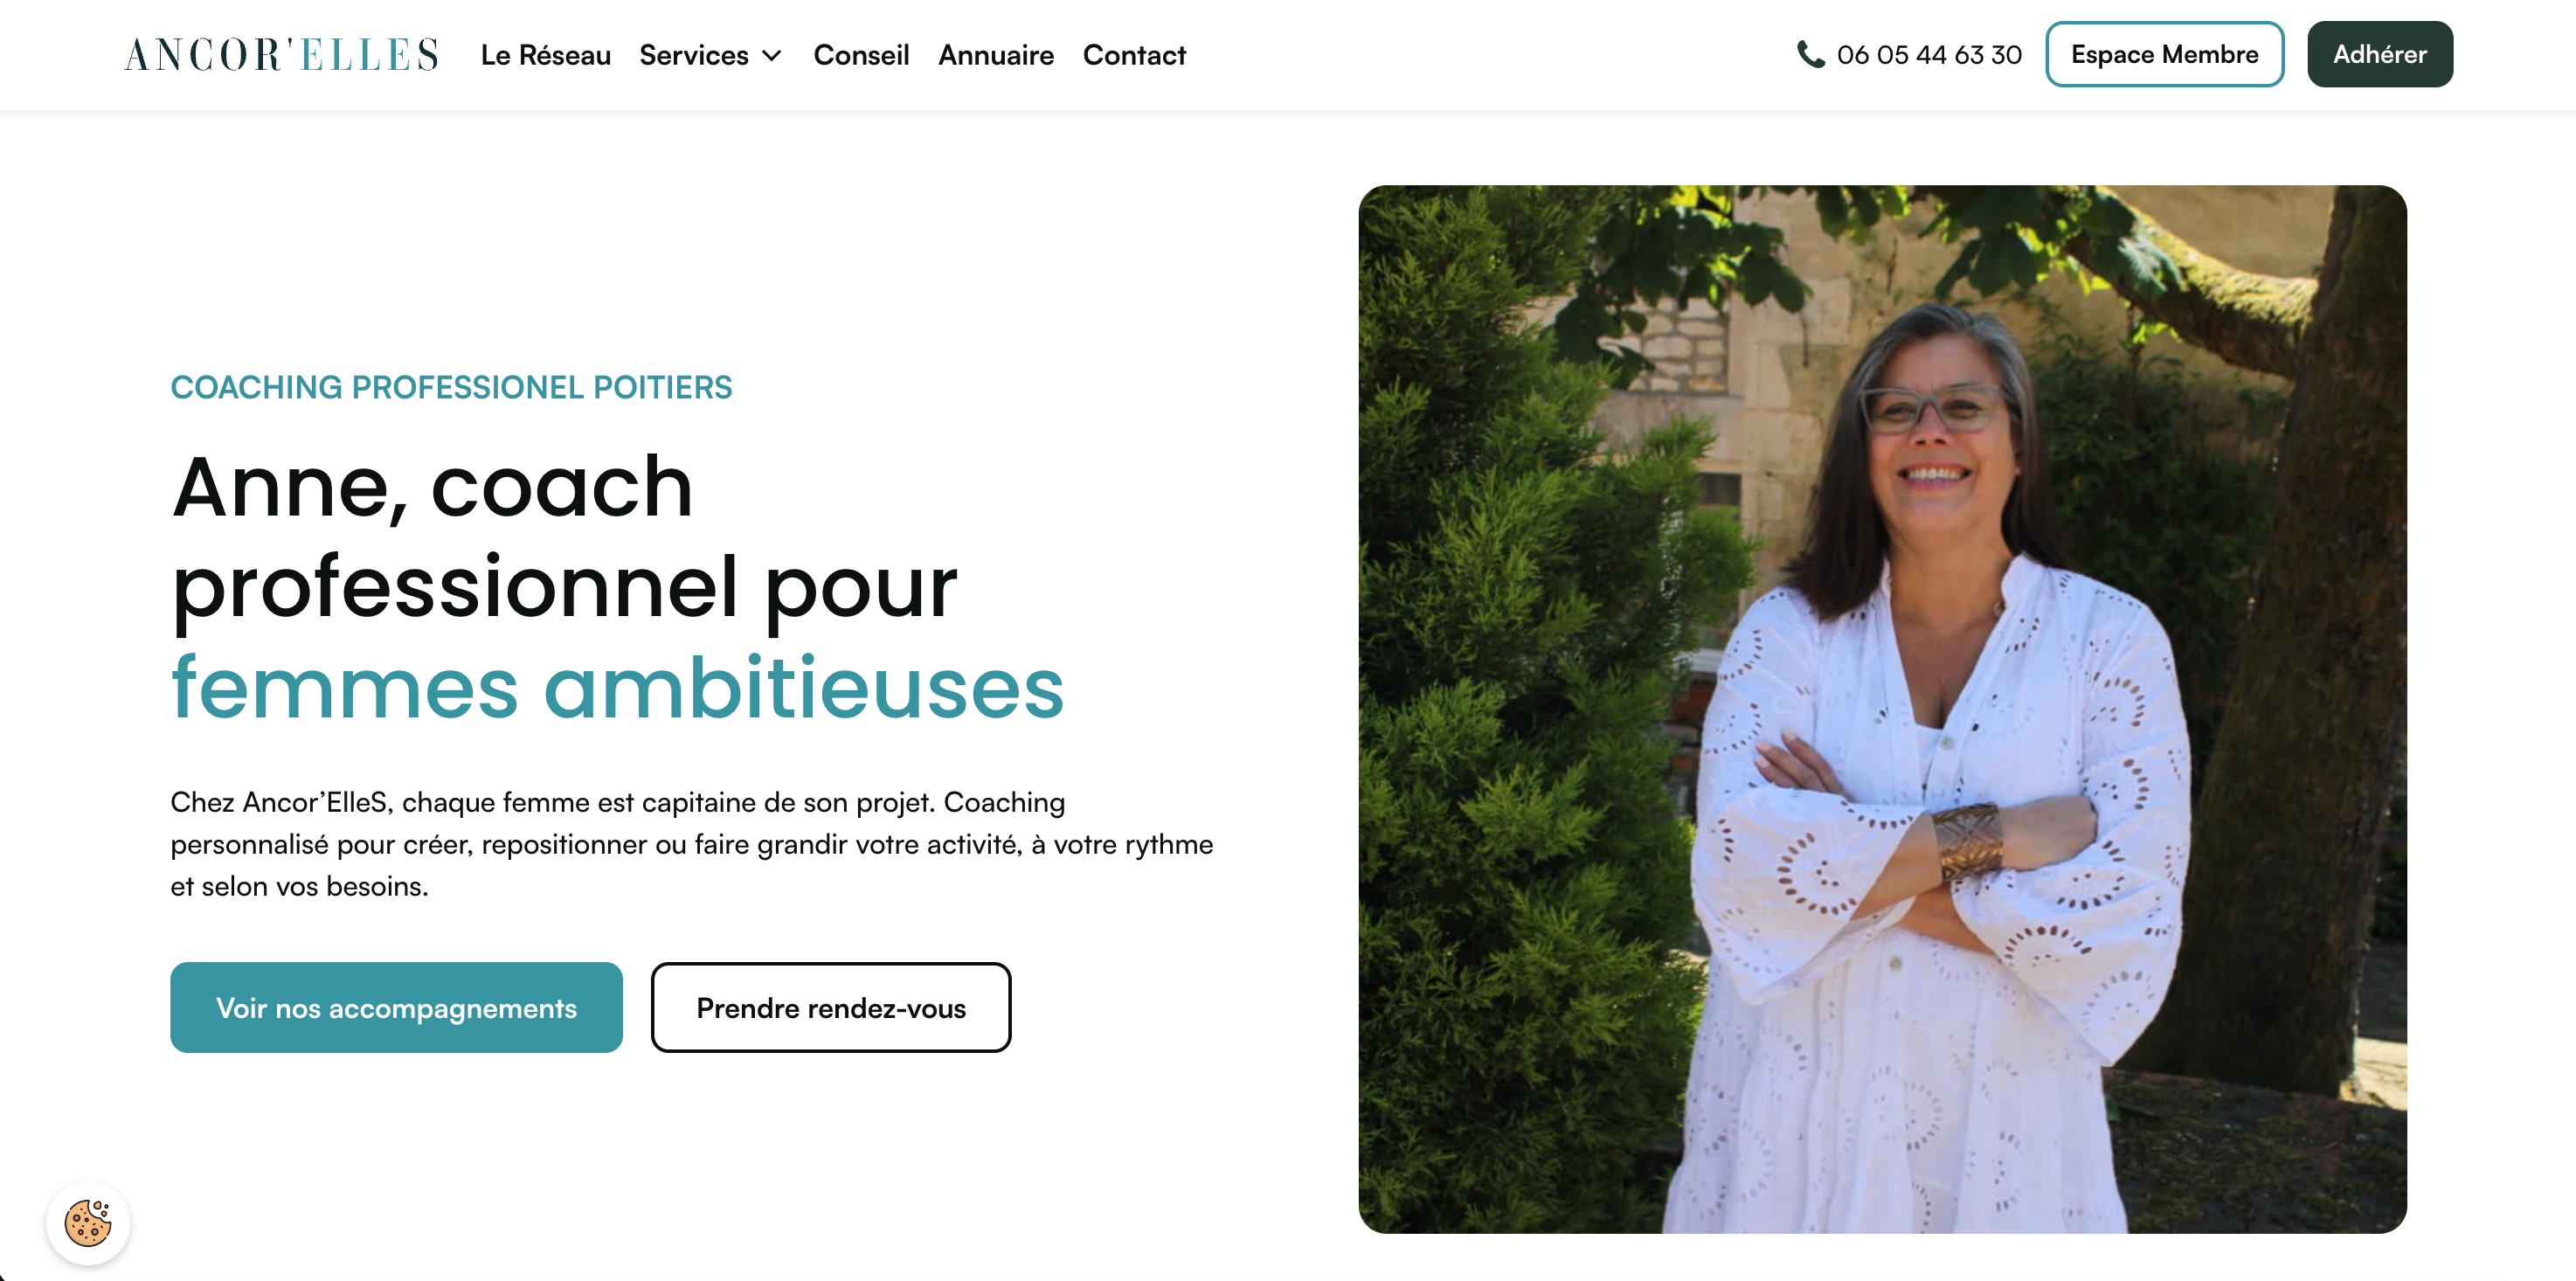Click the photo of Anne

point(1882,708)
